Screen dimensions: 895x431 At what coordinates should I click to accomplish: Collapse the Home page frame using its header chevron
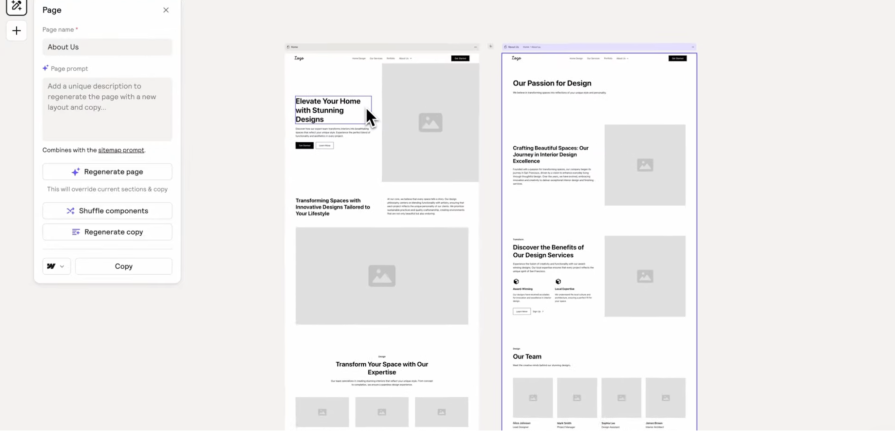[x=475, y=47]
